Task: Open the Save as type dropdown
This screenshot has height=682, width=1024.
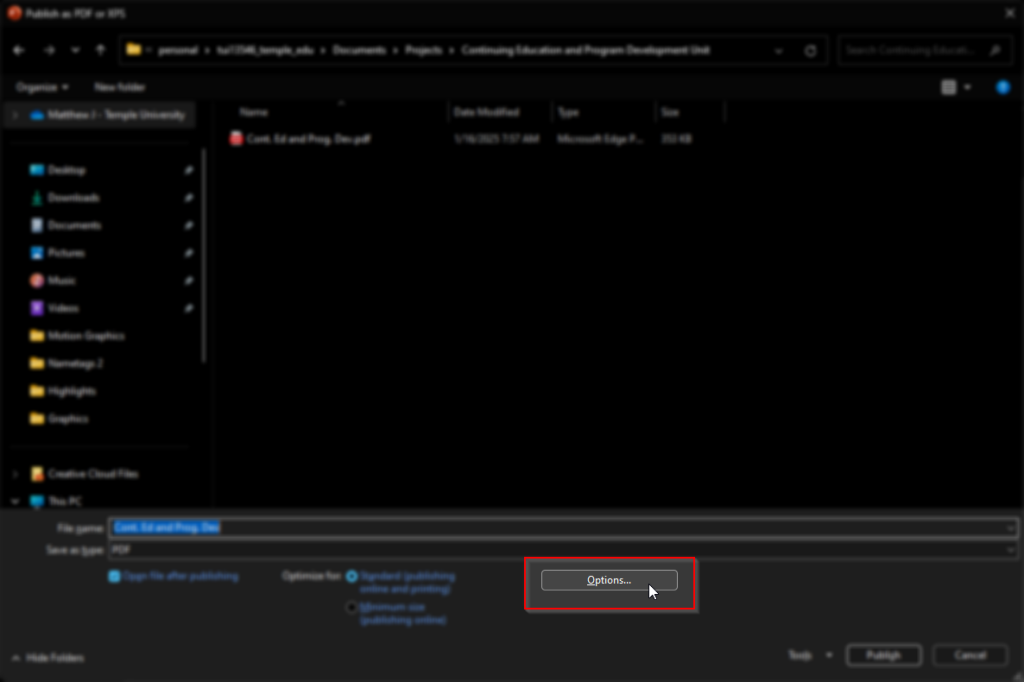Action: coord(1010,550)
